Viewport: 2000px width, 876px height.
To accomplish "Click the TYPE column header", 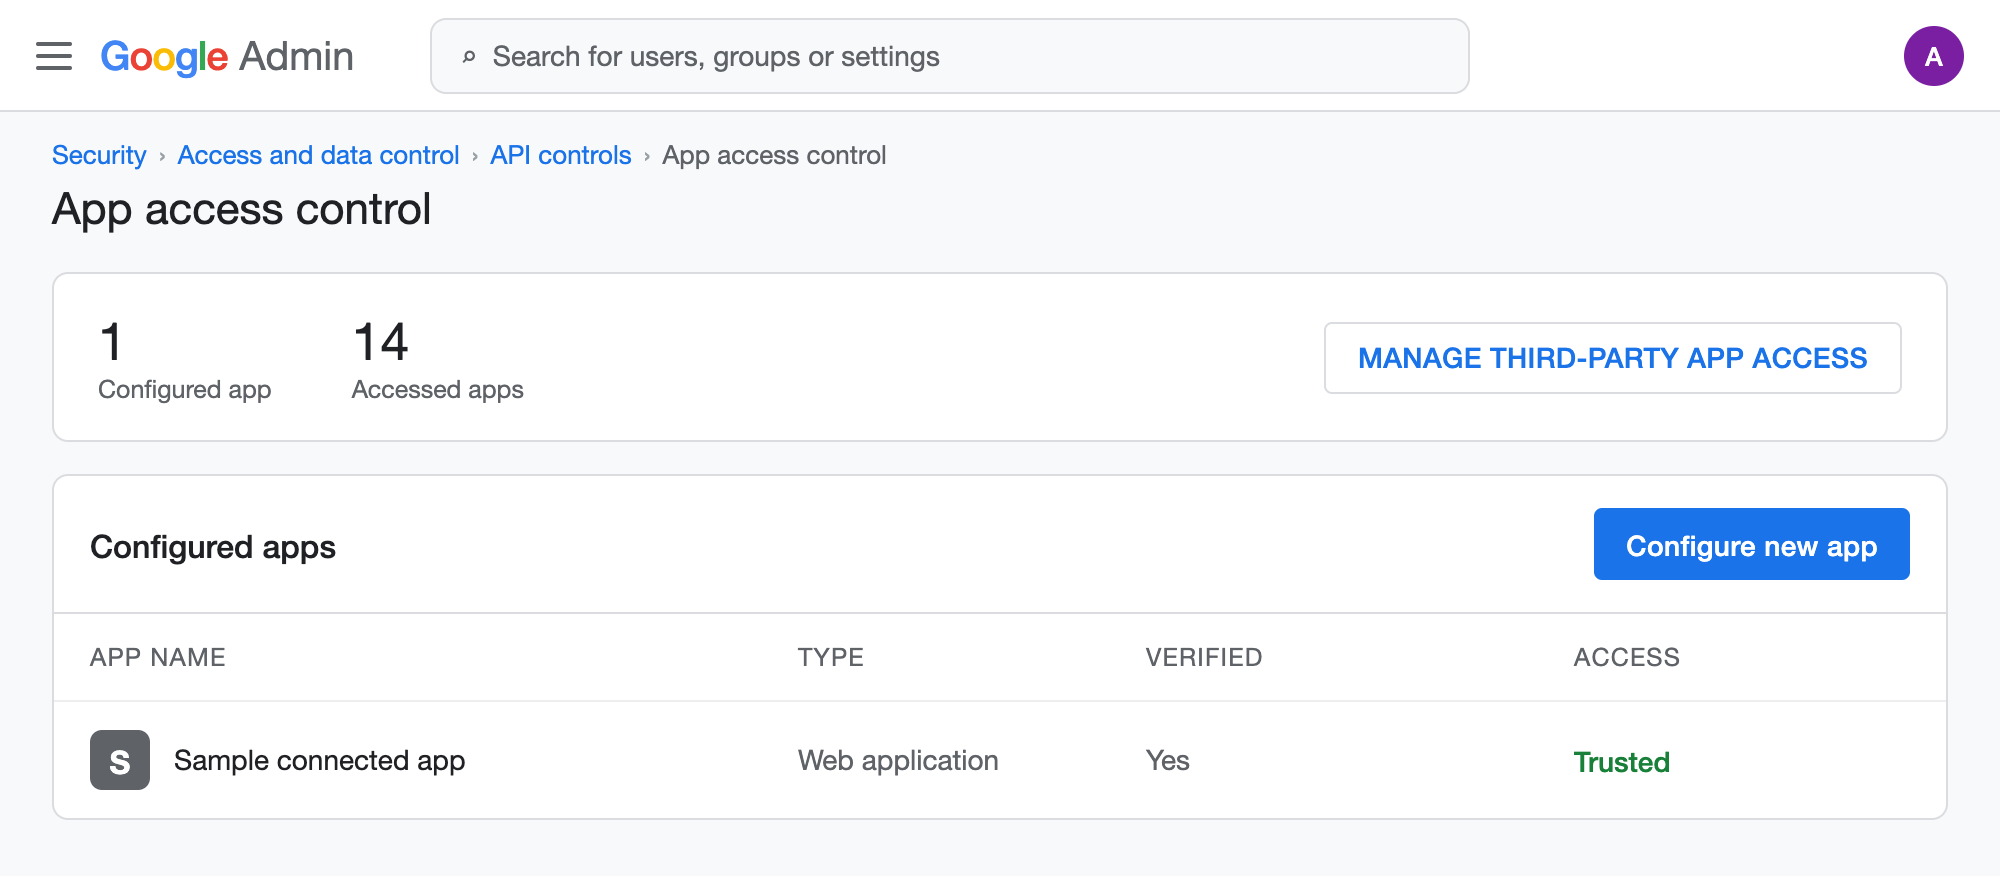I will (830, 657).
